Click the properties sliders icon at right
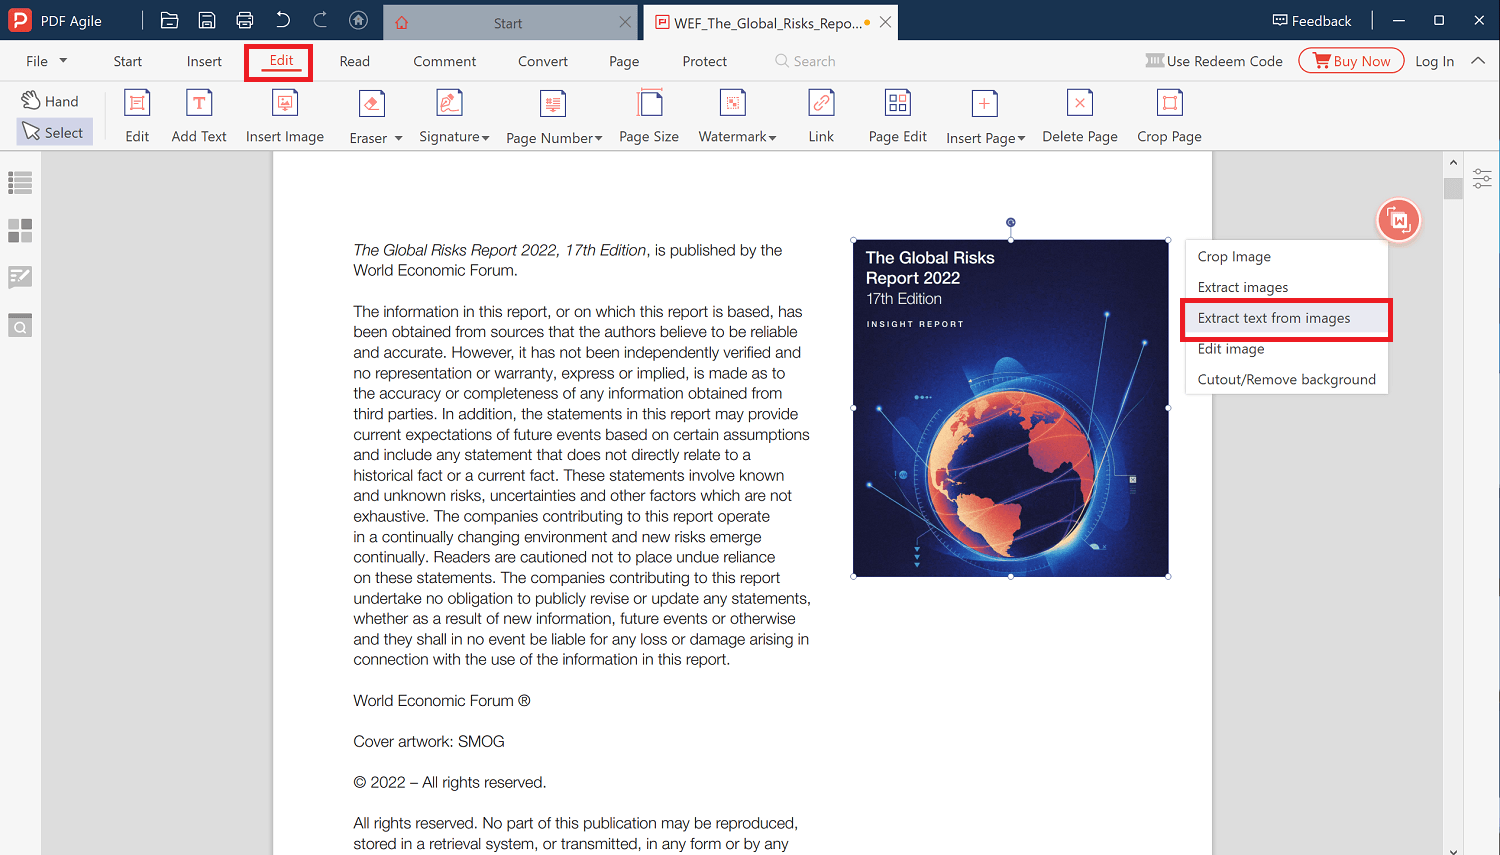This screenshot has width=1500, height=855. click(1482, 178)
